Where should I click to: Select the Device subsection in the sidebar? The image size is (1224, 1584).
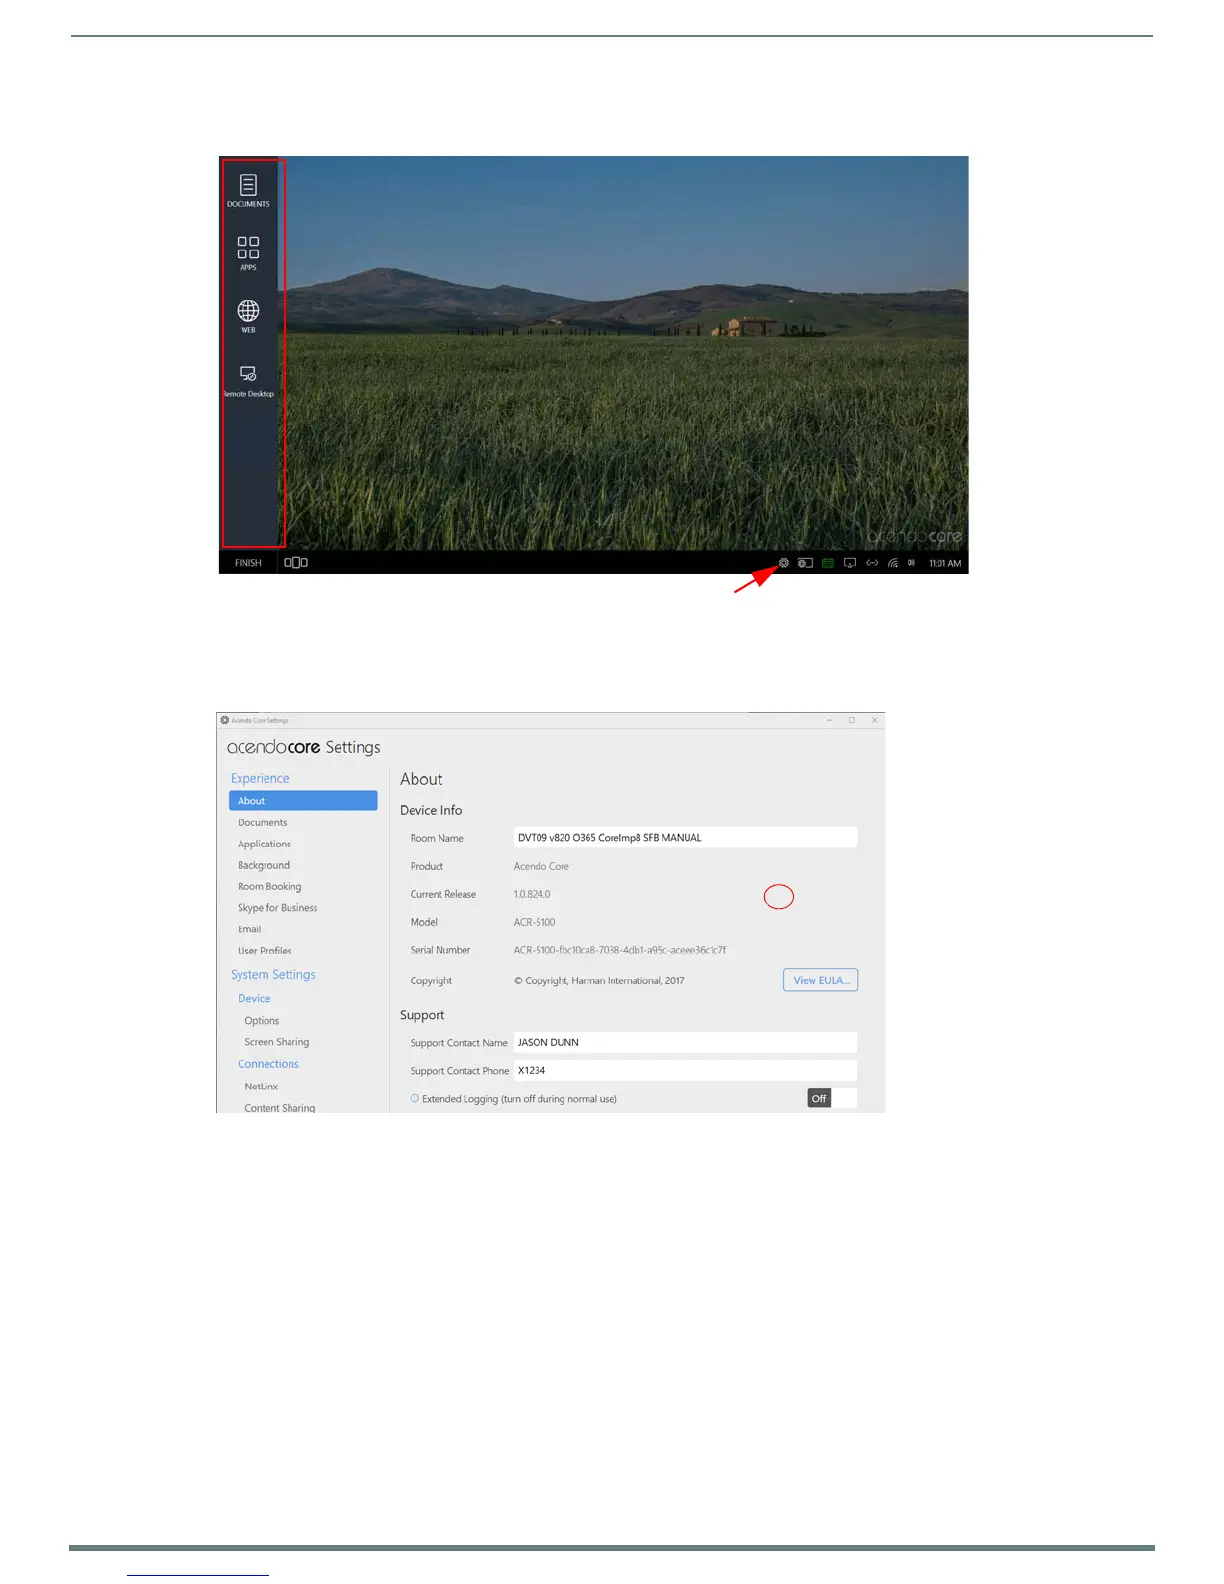pos(254,999)
